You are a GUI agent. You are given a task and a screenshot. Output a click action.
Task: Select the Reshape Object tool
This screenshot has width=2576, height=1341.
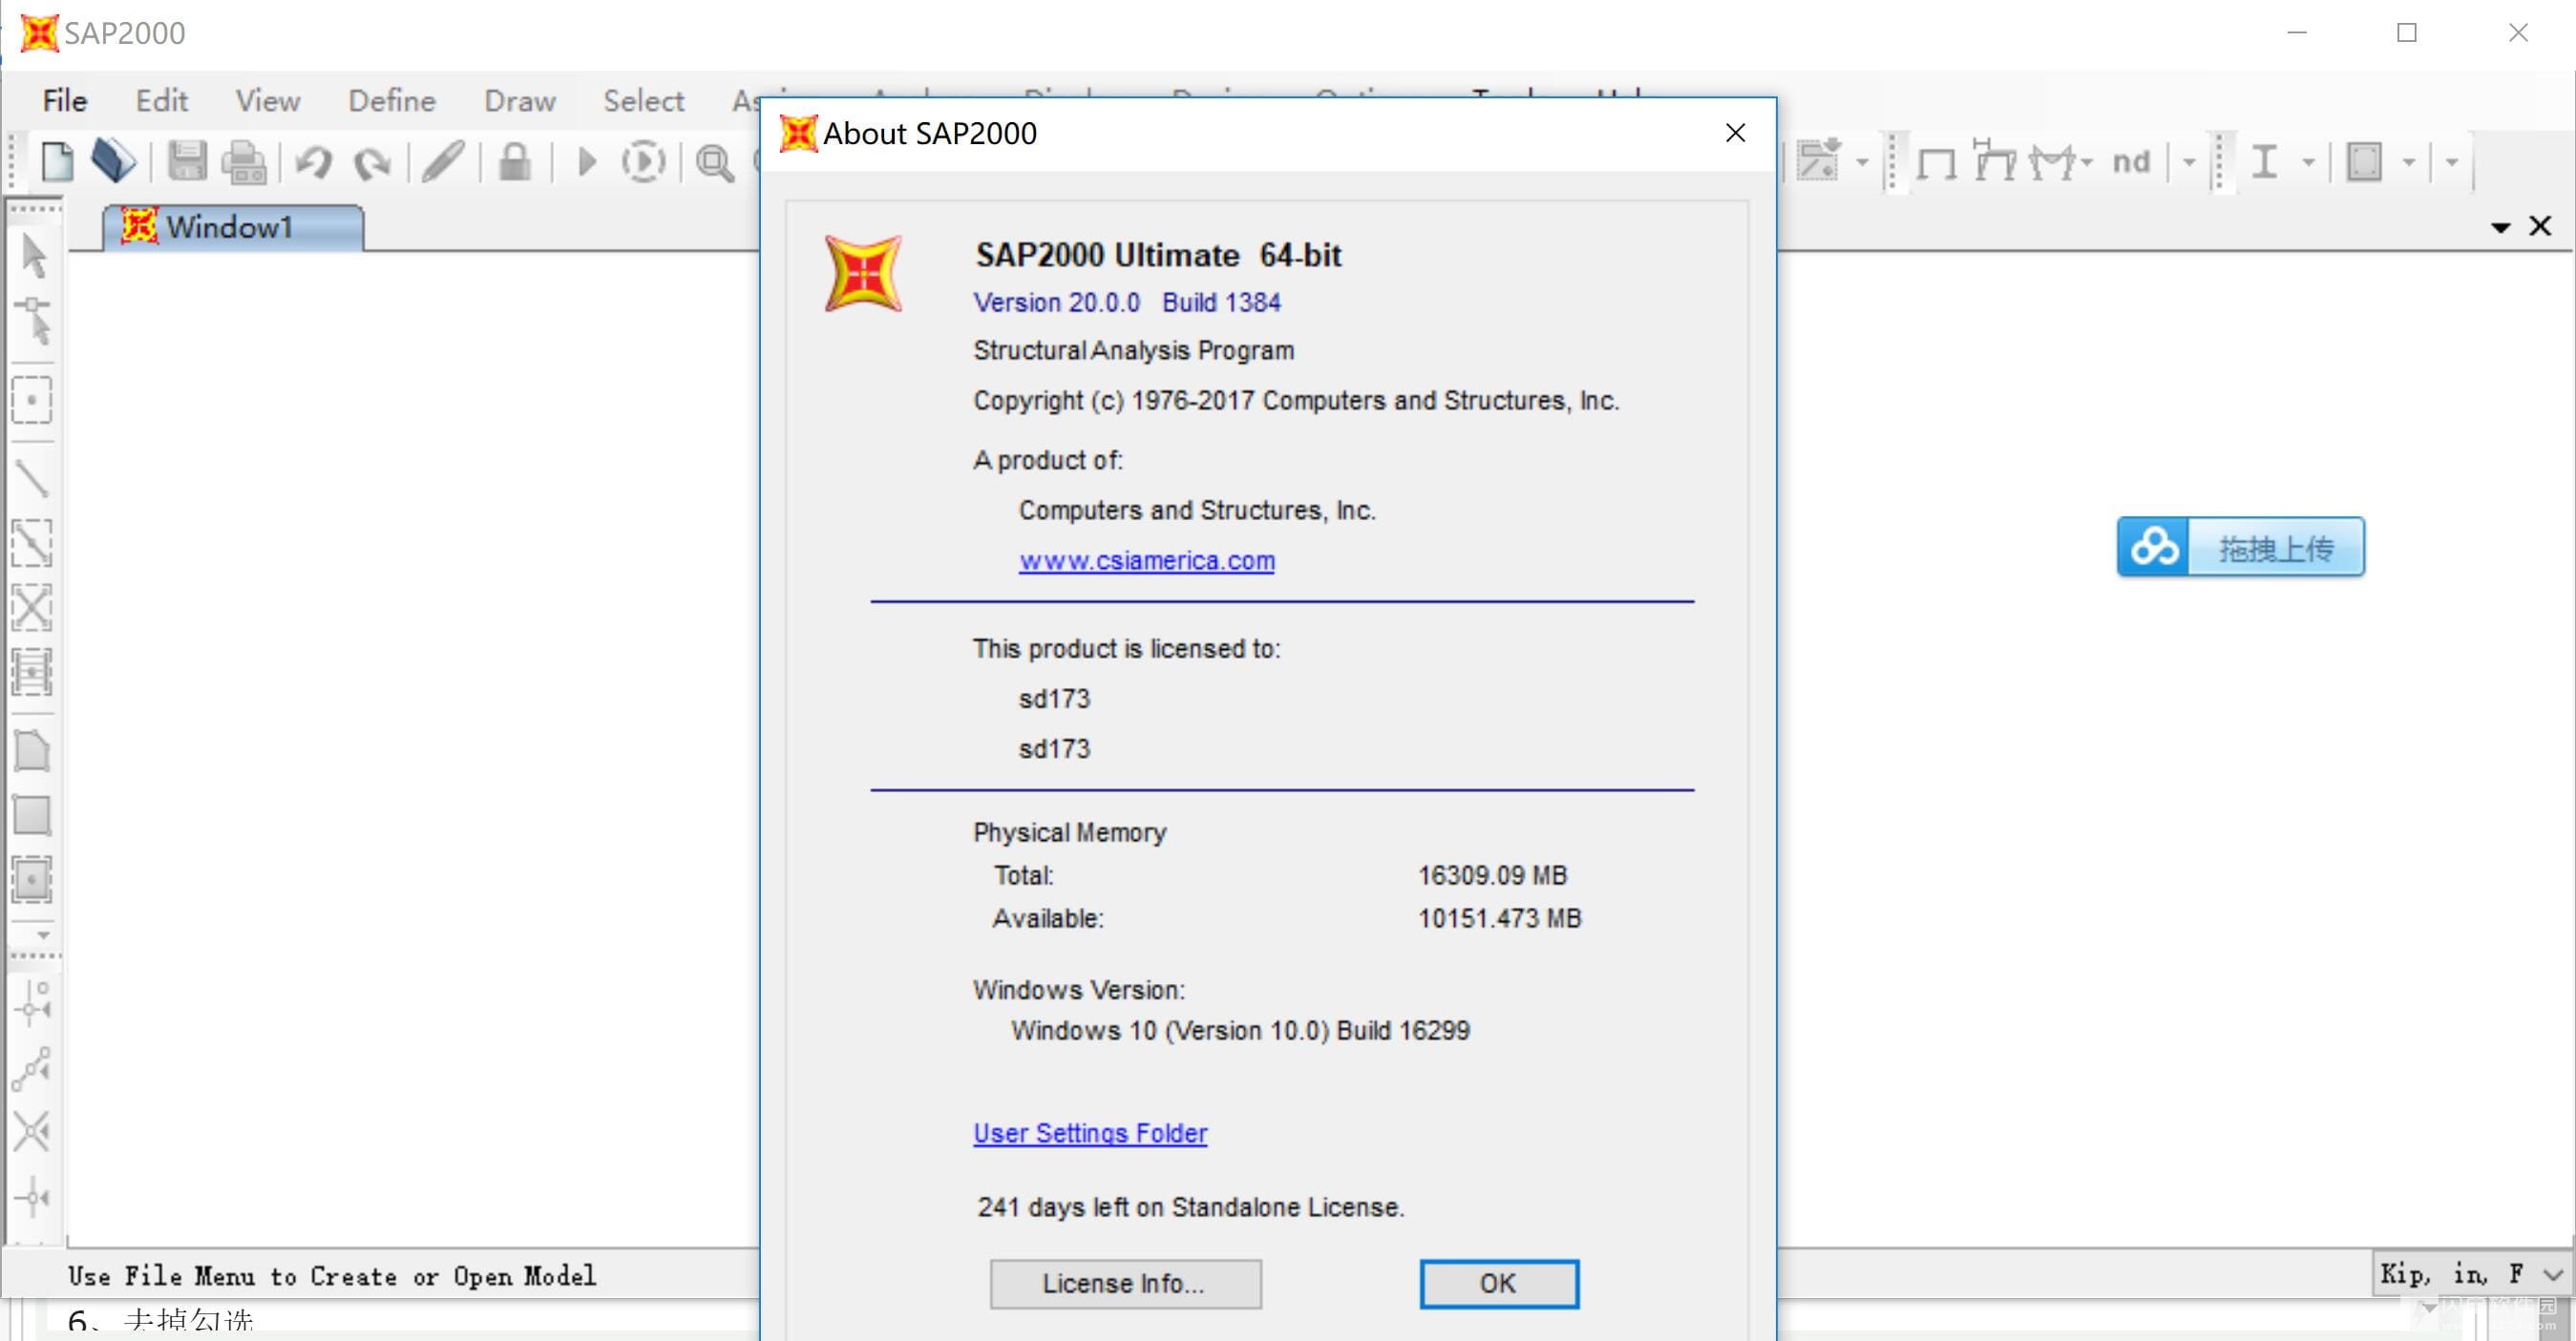pos(34,321)
